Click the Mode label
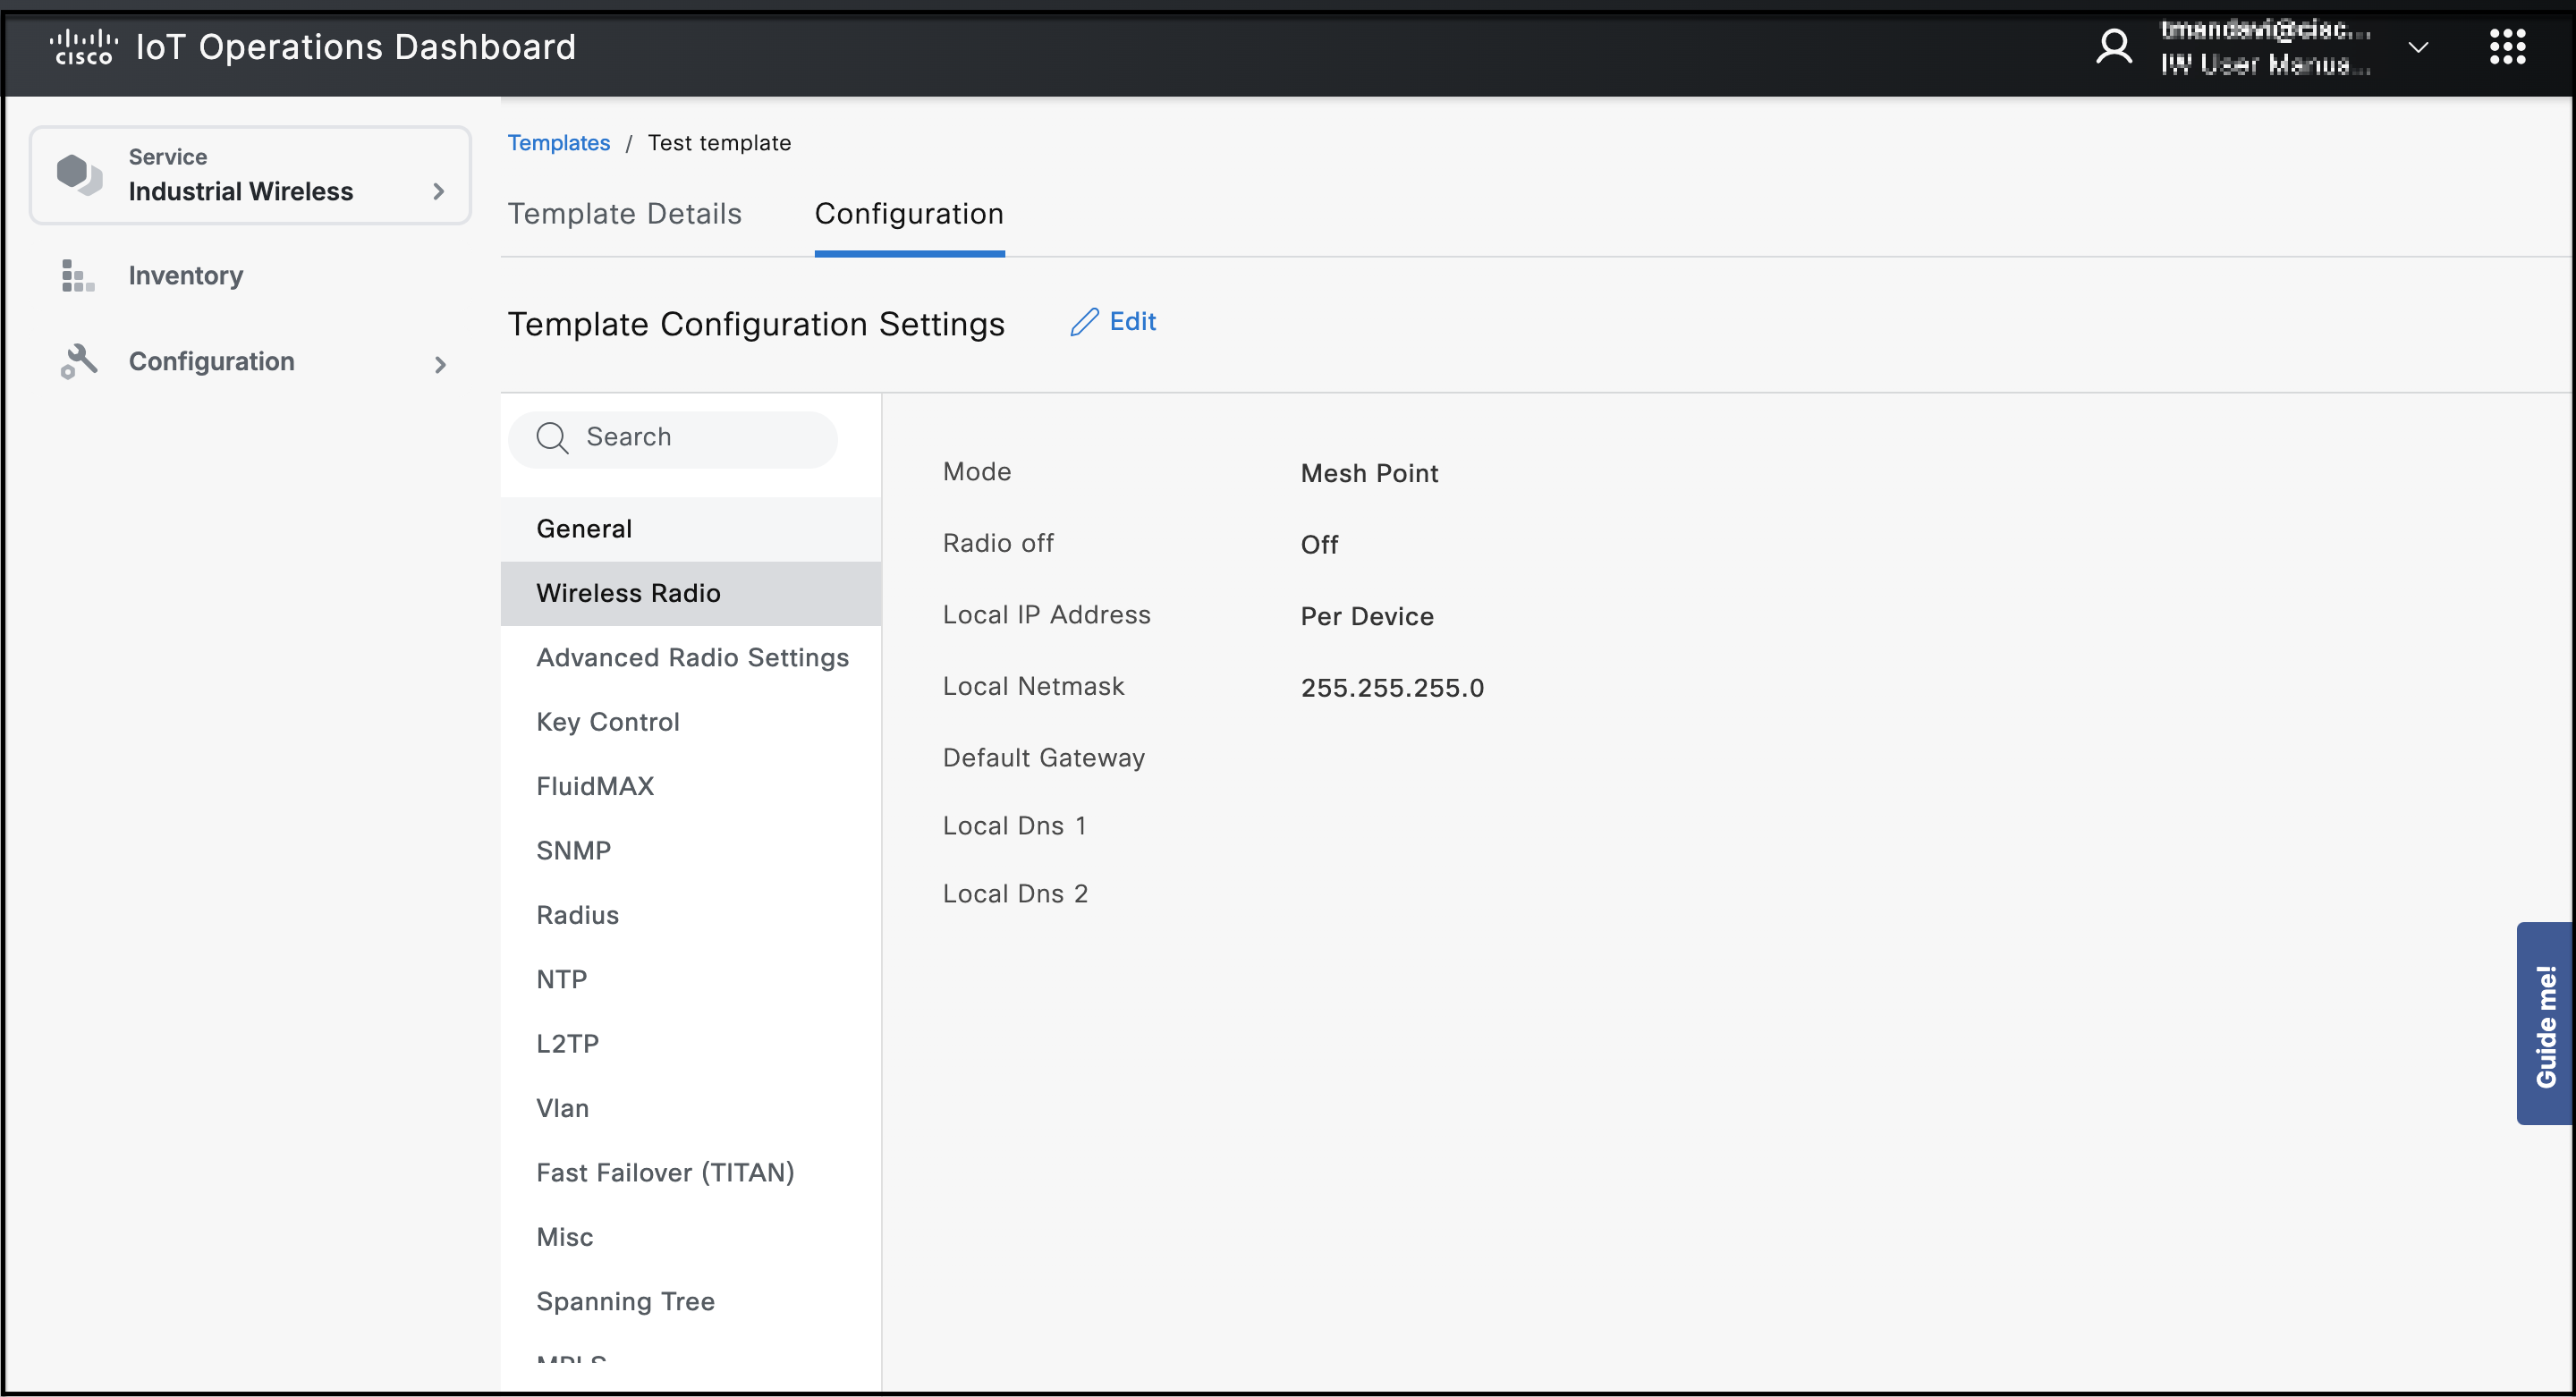 coord(976,472)
